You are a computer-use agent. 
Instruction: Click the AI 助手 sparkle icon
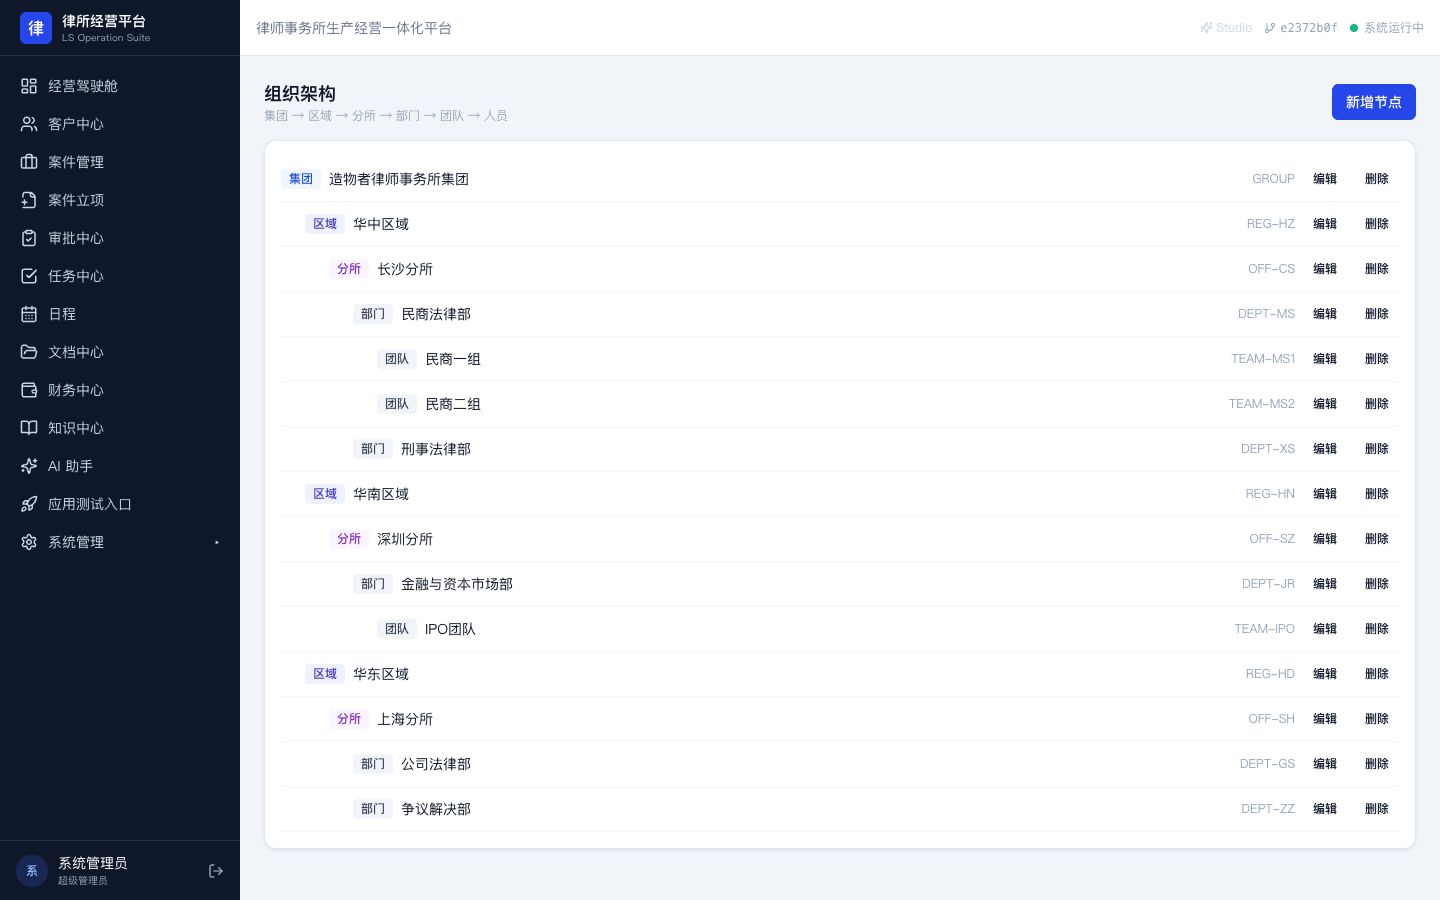pyautogui.click(x=29, y=466)
